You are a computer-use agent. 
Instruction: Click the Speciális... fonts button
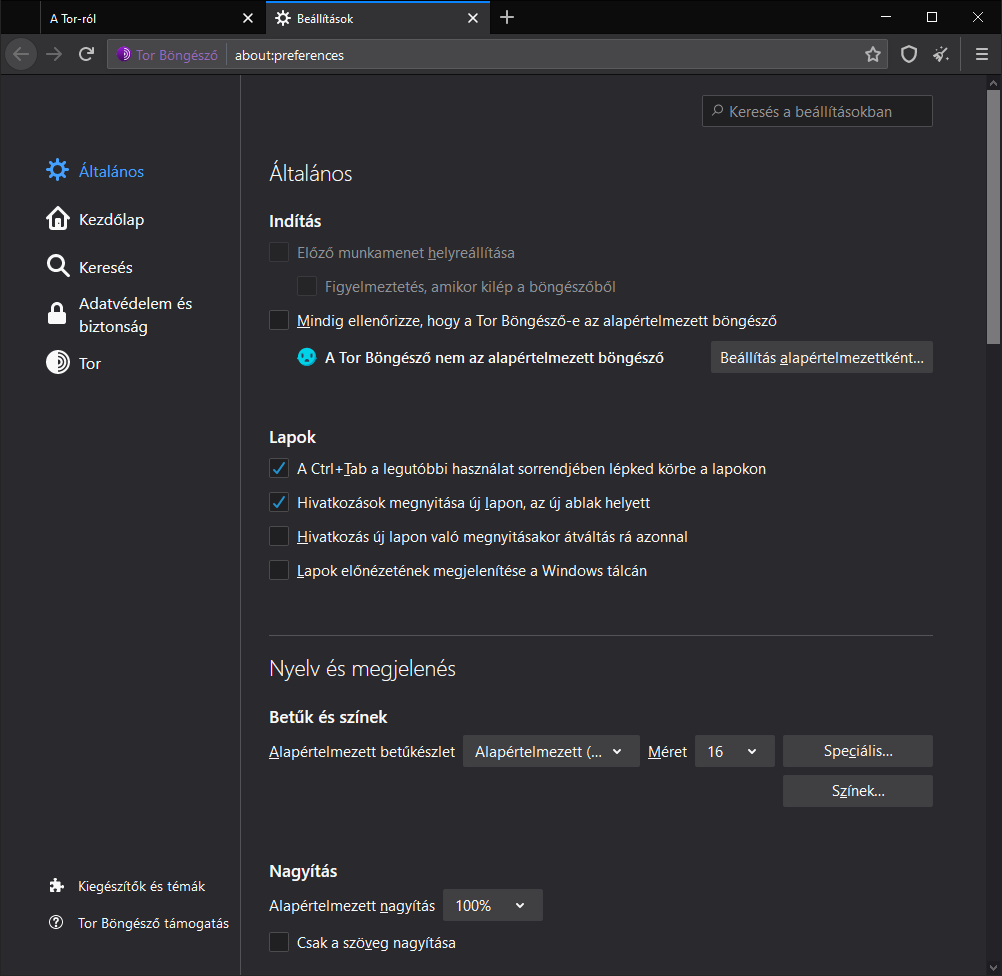pyautogui.click(x=858, y=750)
